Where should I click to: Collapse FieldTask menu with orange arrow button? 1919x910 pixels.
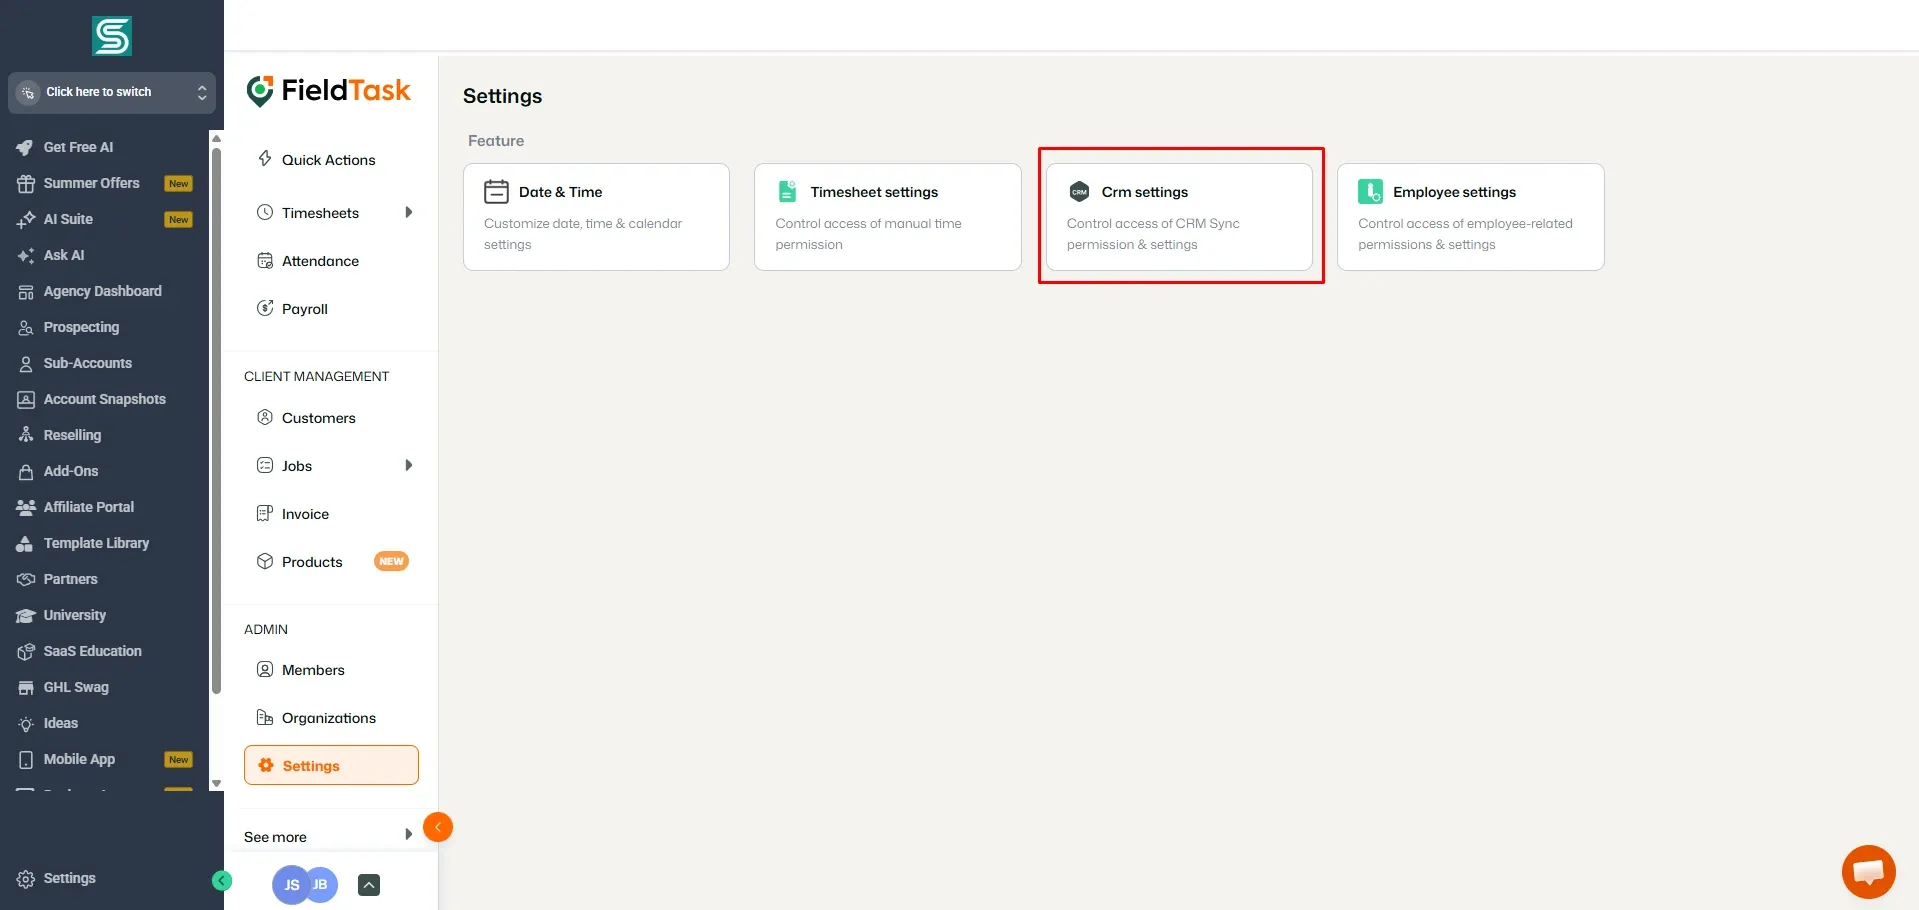(438, 827)
